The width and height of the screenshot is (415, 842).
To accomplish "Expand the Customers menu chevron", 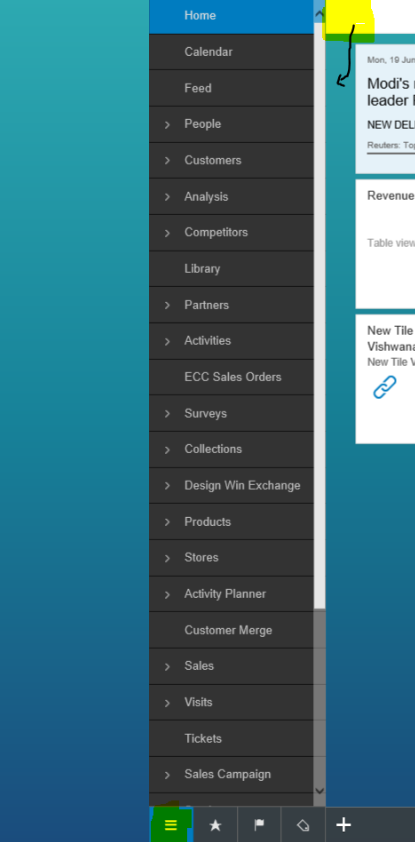I will point(167,161).
